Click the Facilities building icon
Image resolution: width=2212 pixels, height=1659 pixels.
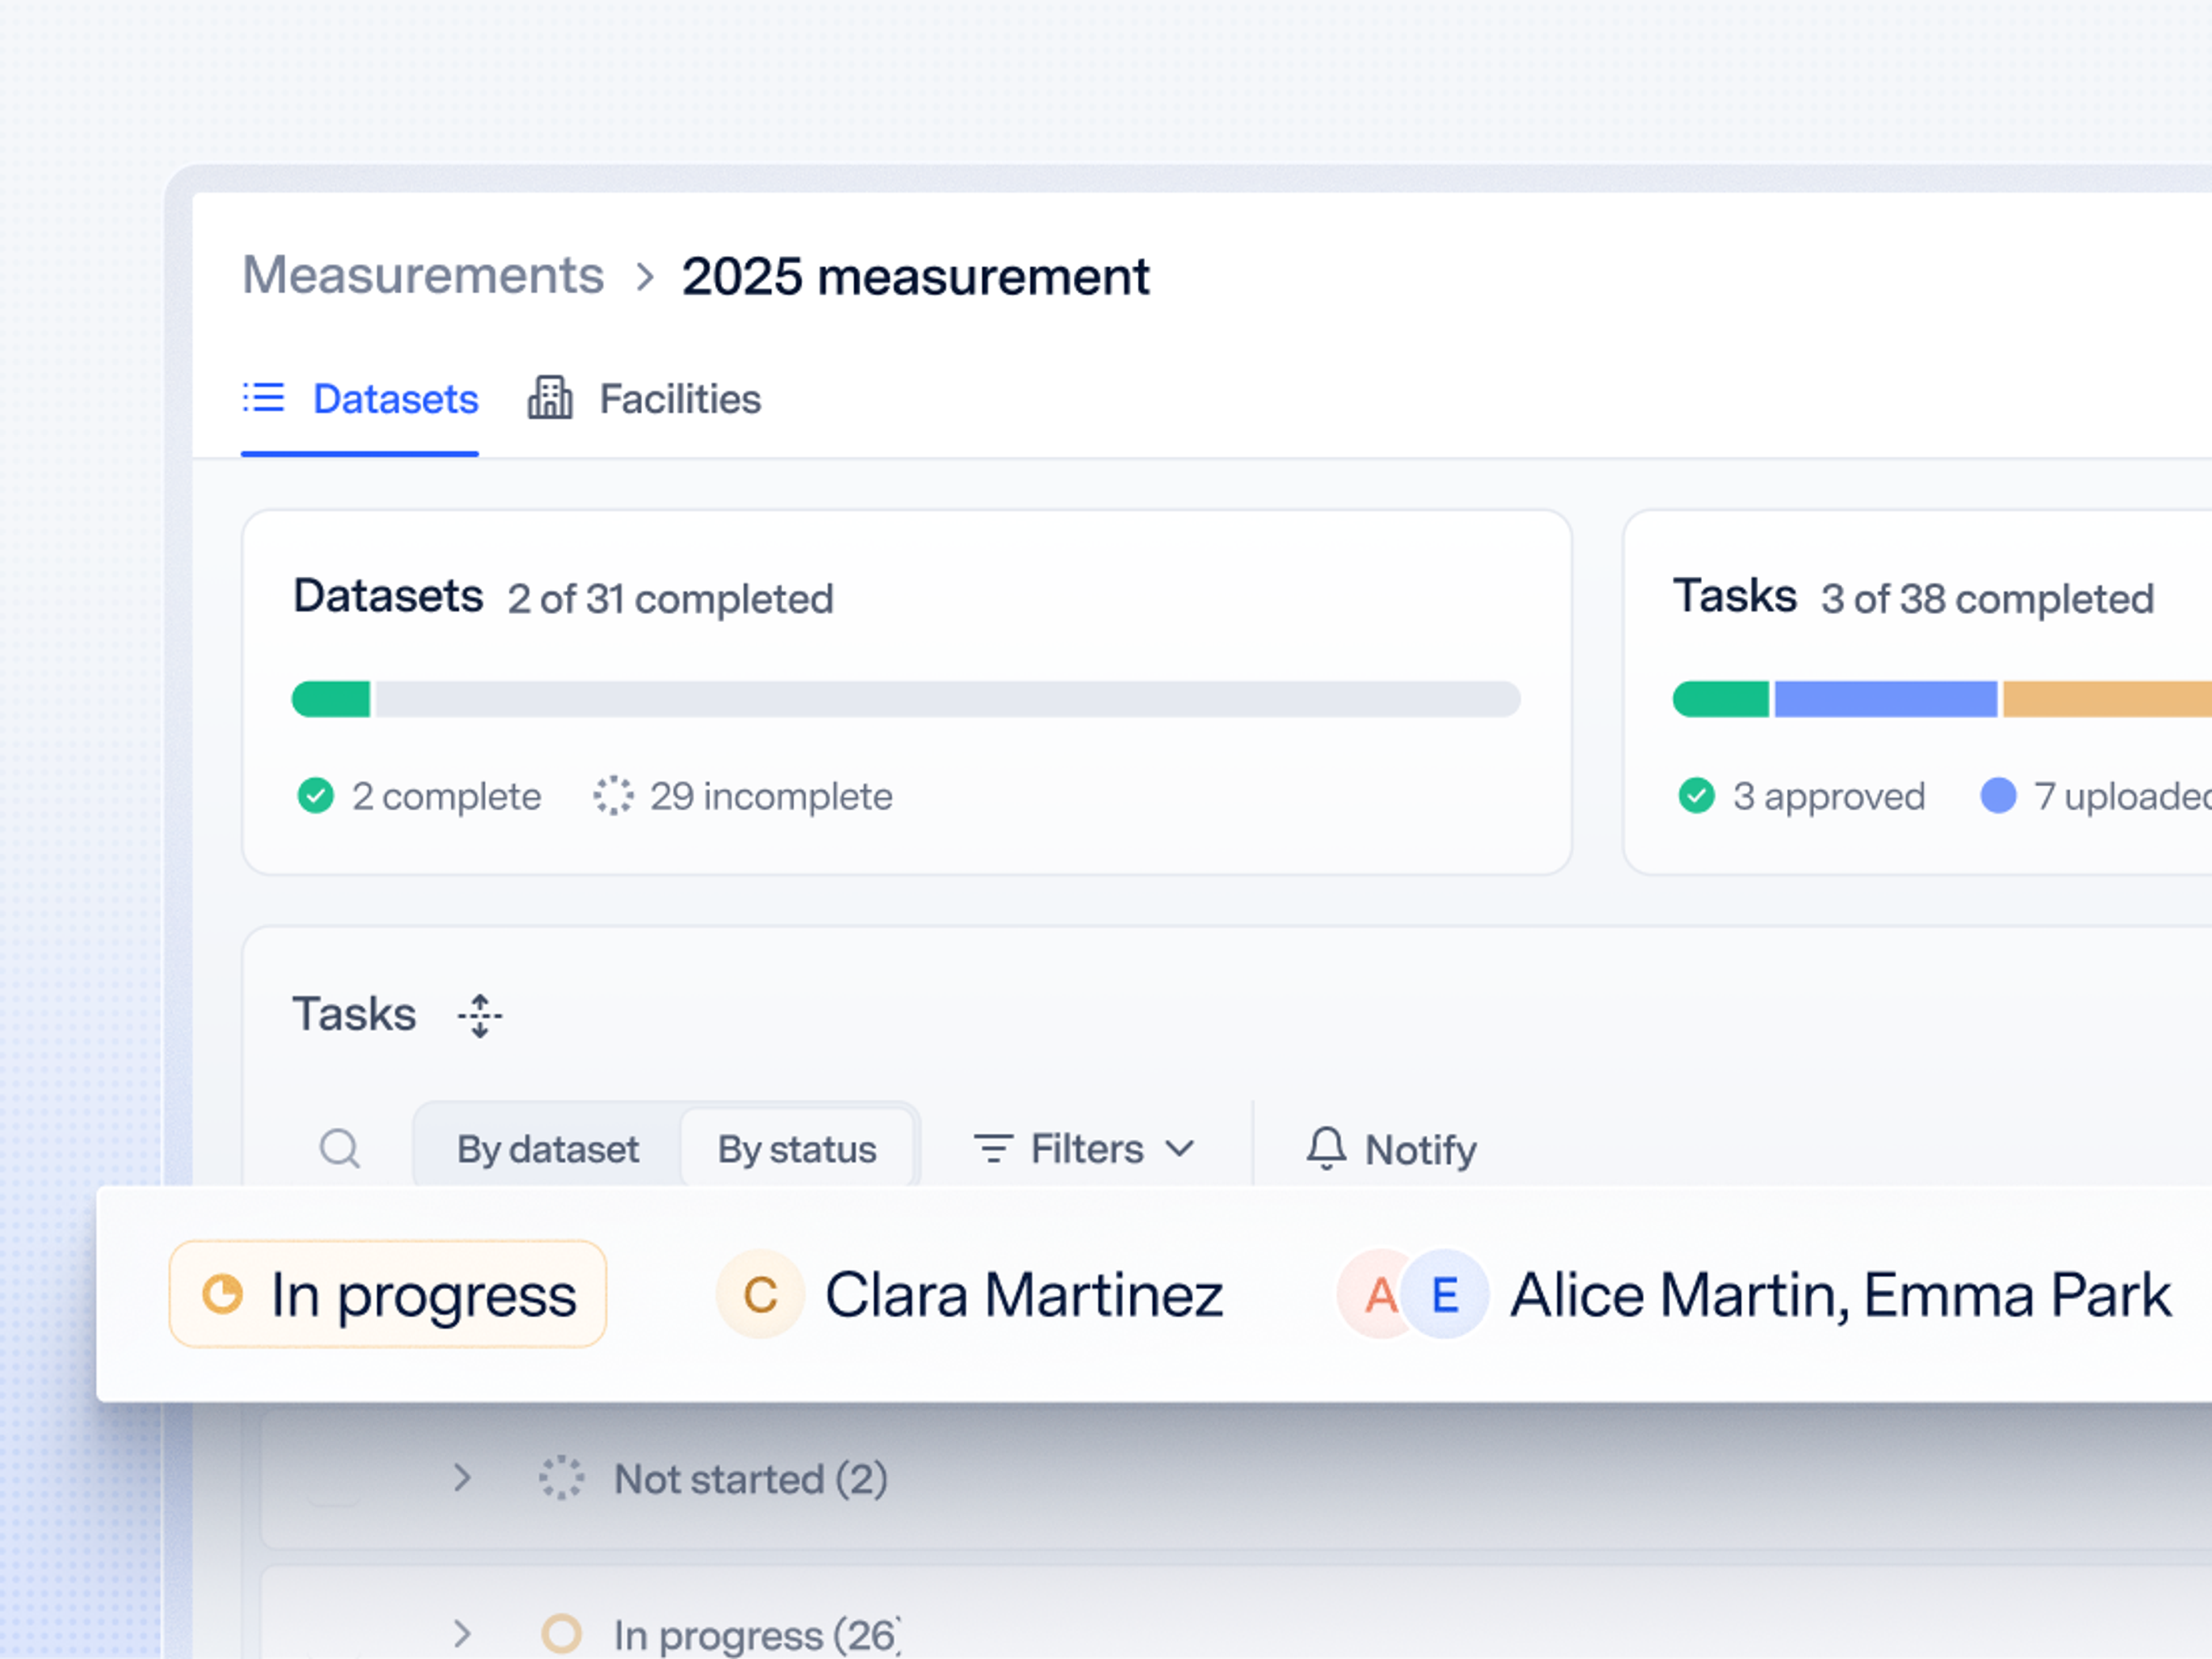pos(550,397)
